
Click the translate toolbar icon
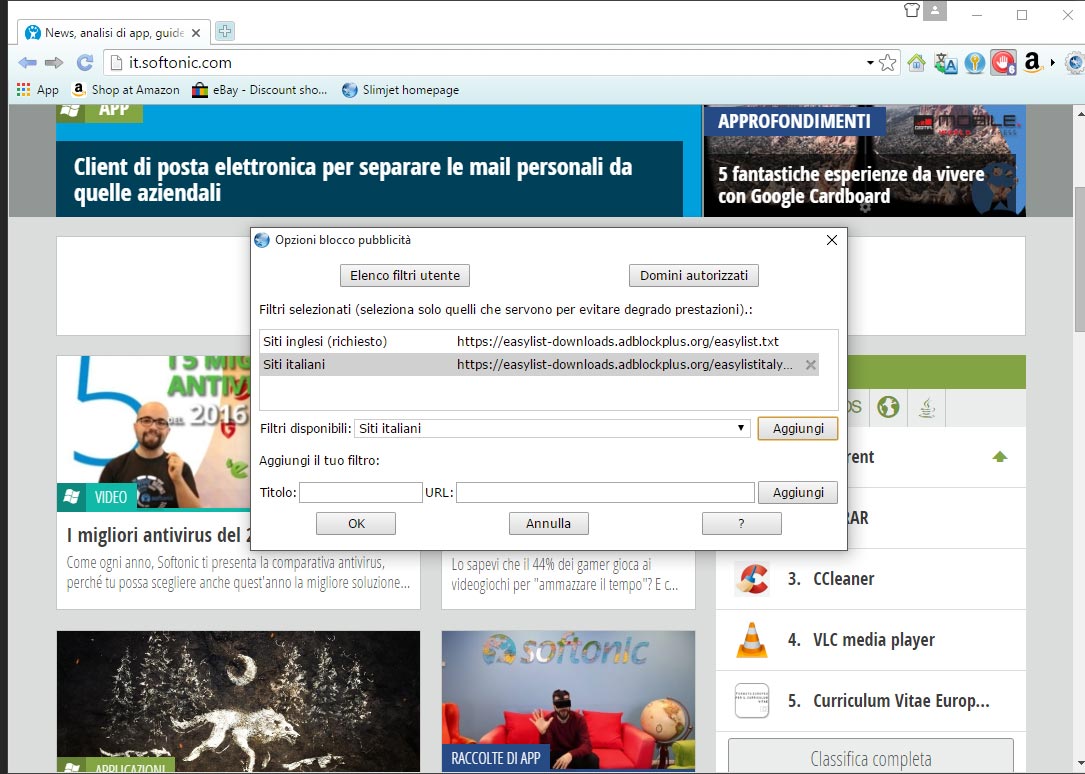pyautogui.click(x=945, y=63)
